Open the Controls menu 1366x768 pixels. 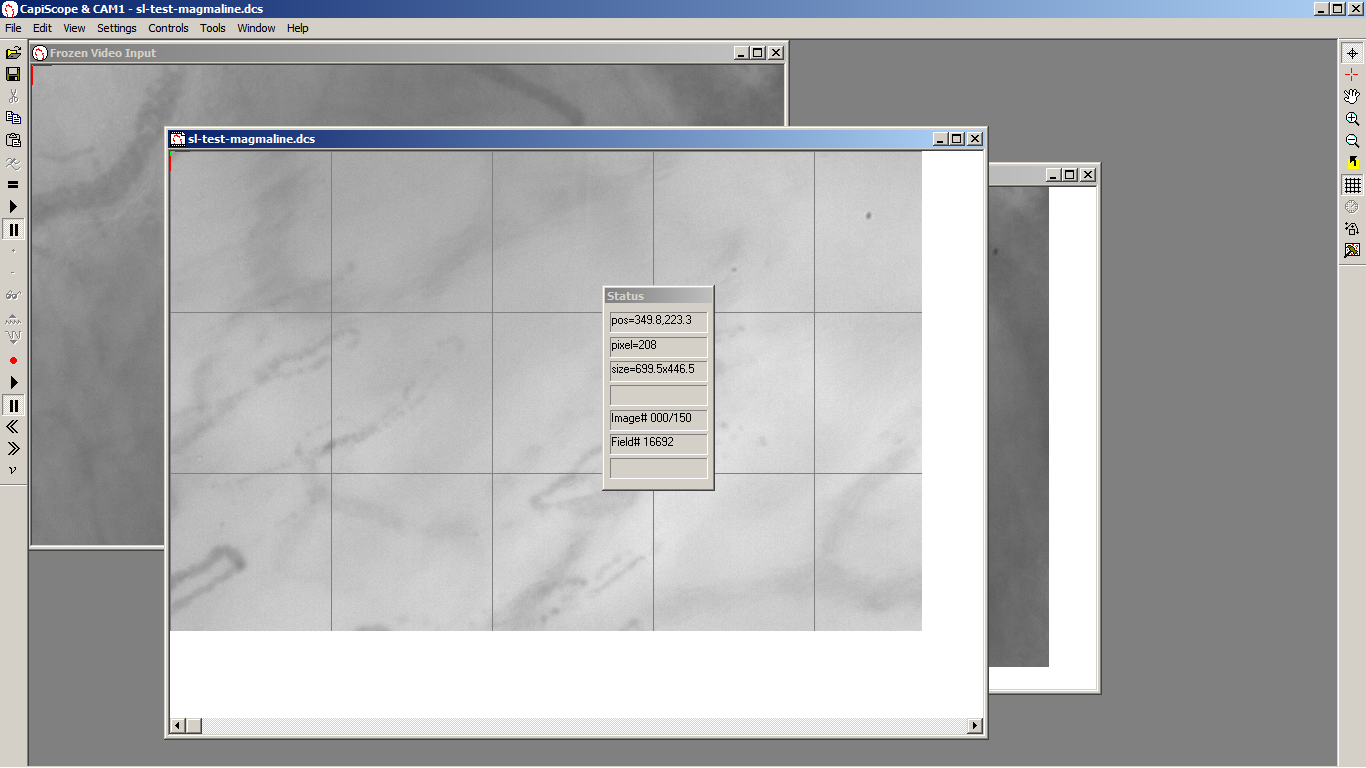pyautogui.click(x=168, y=28)
